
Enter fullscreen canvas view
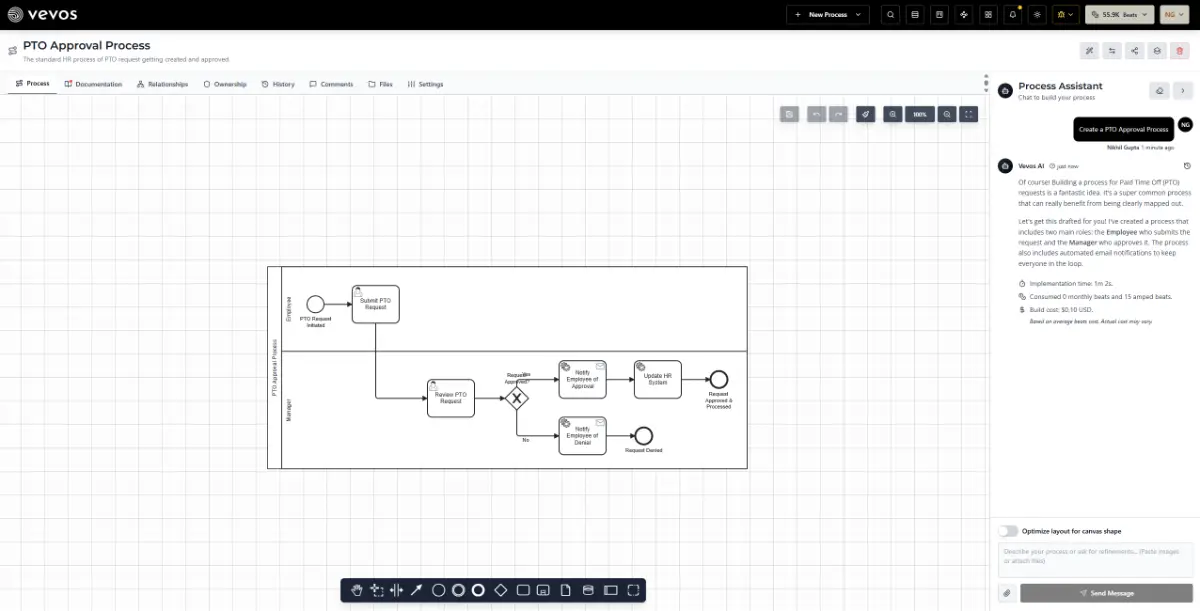click(x=969, y=115)
